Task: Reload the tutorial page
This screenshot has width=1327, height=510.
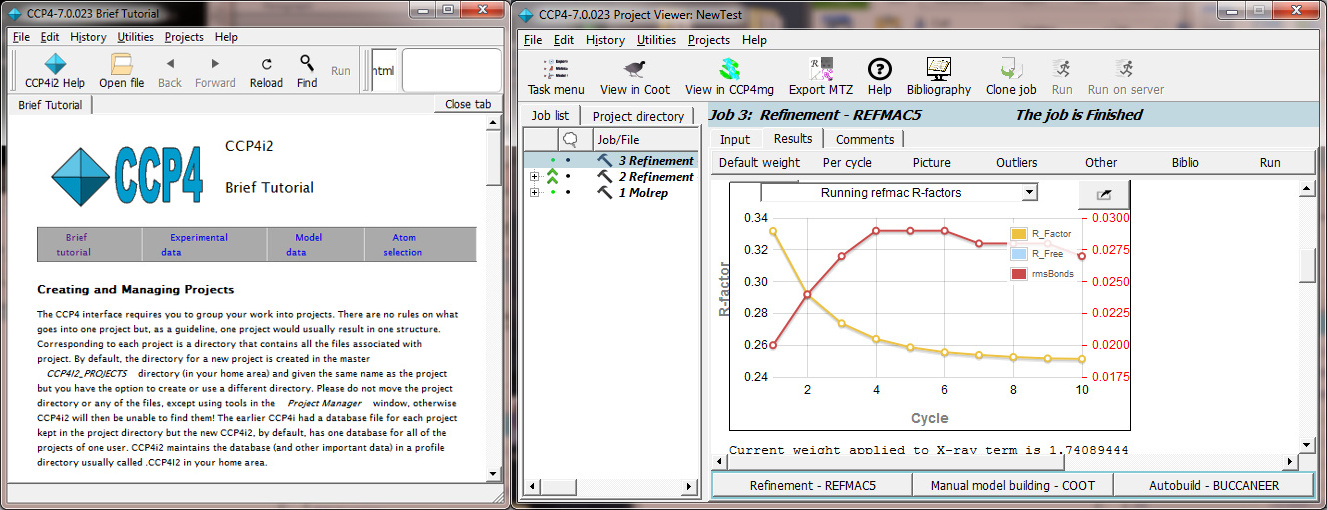Action: tap(266, 71)
